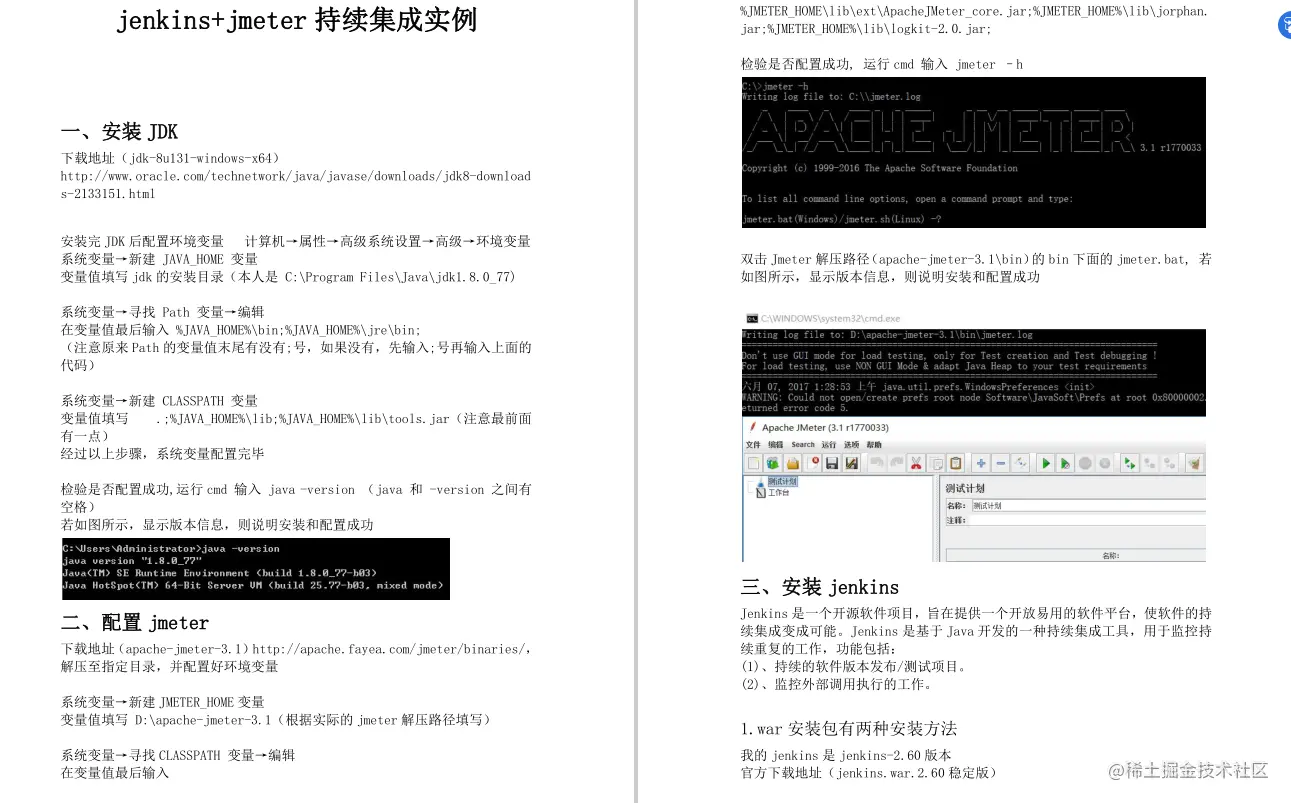Open the 运行 menu in JMeter

827,445
